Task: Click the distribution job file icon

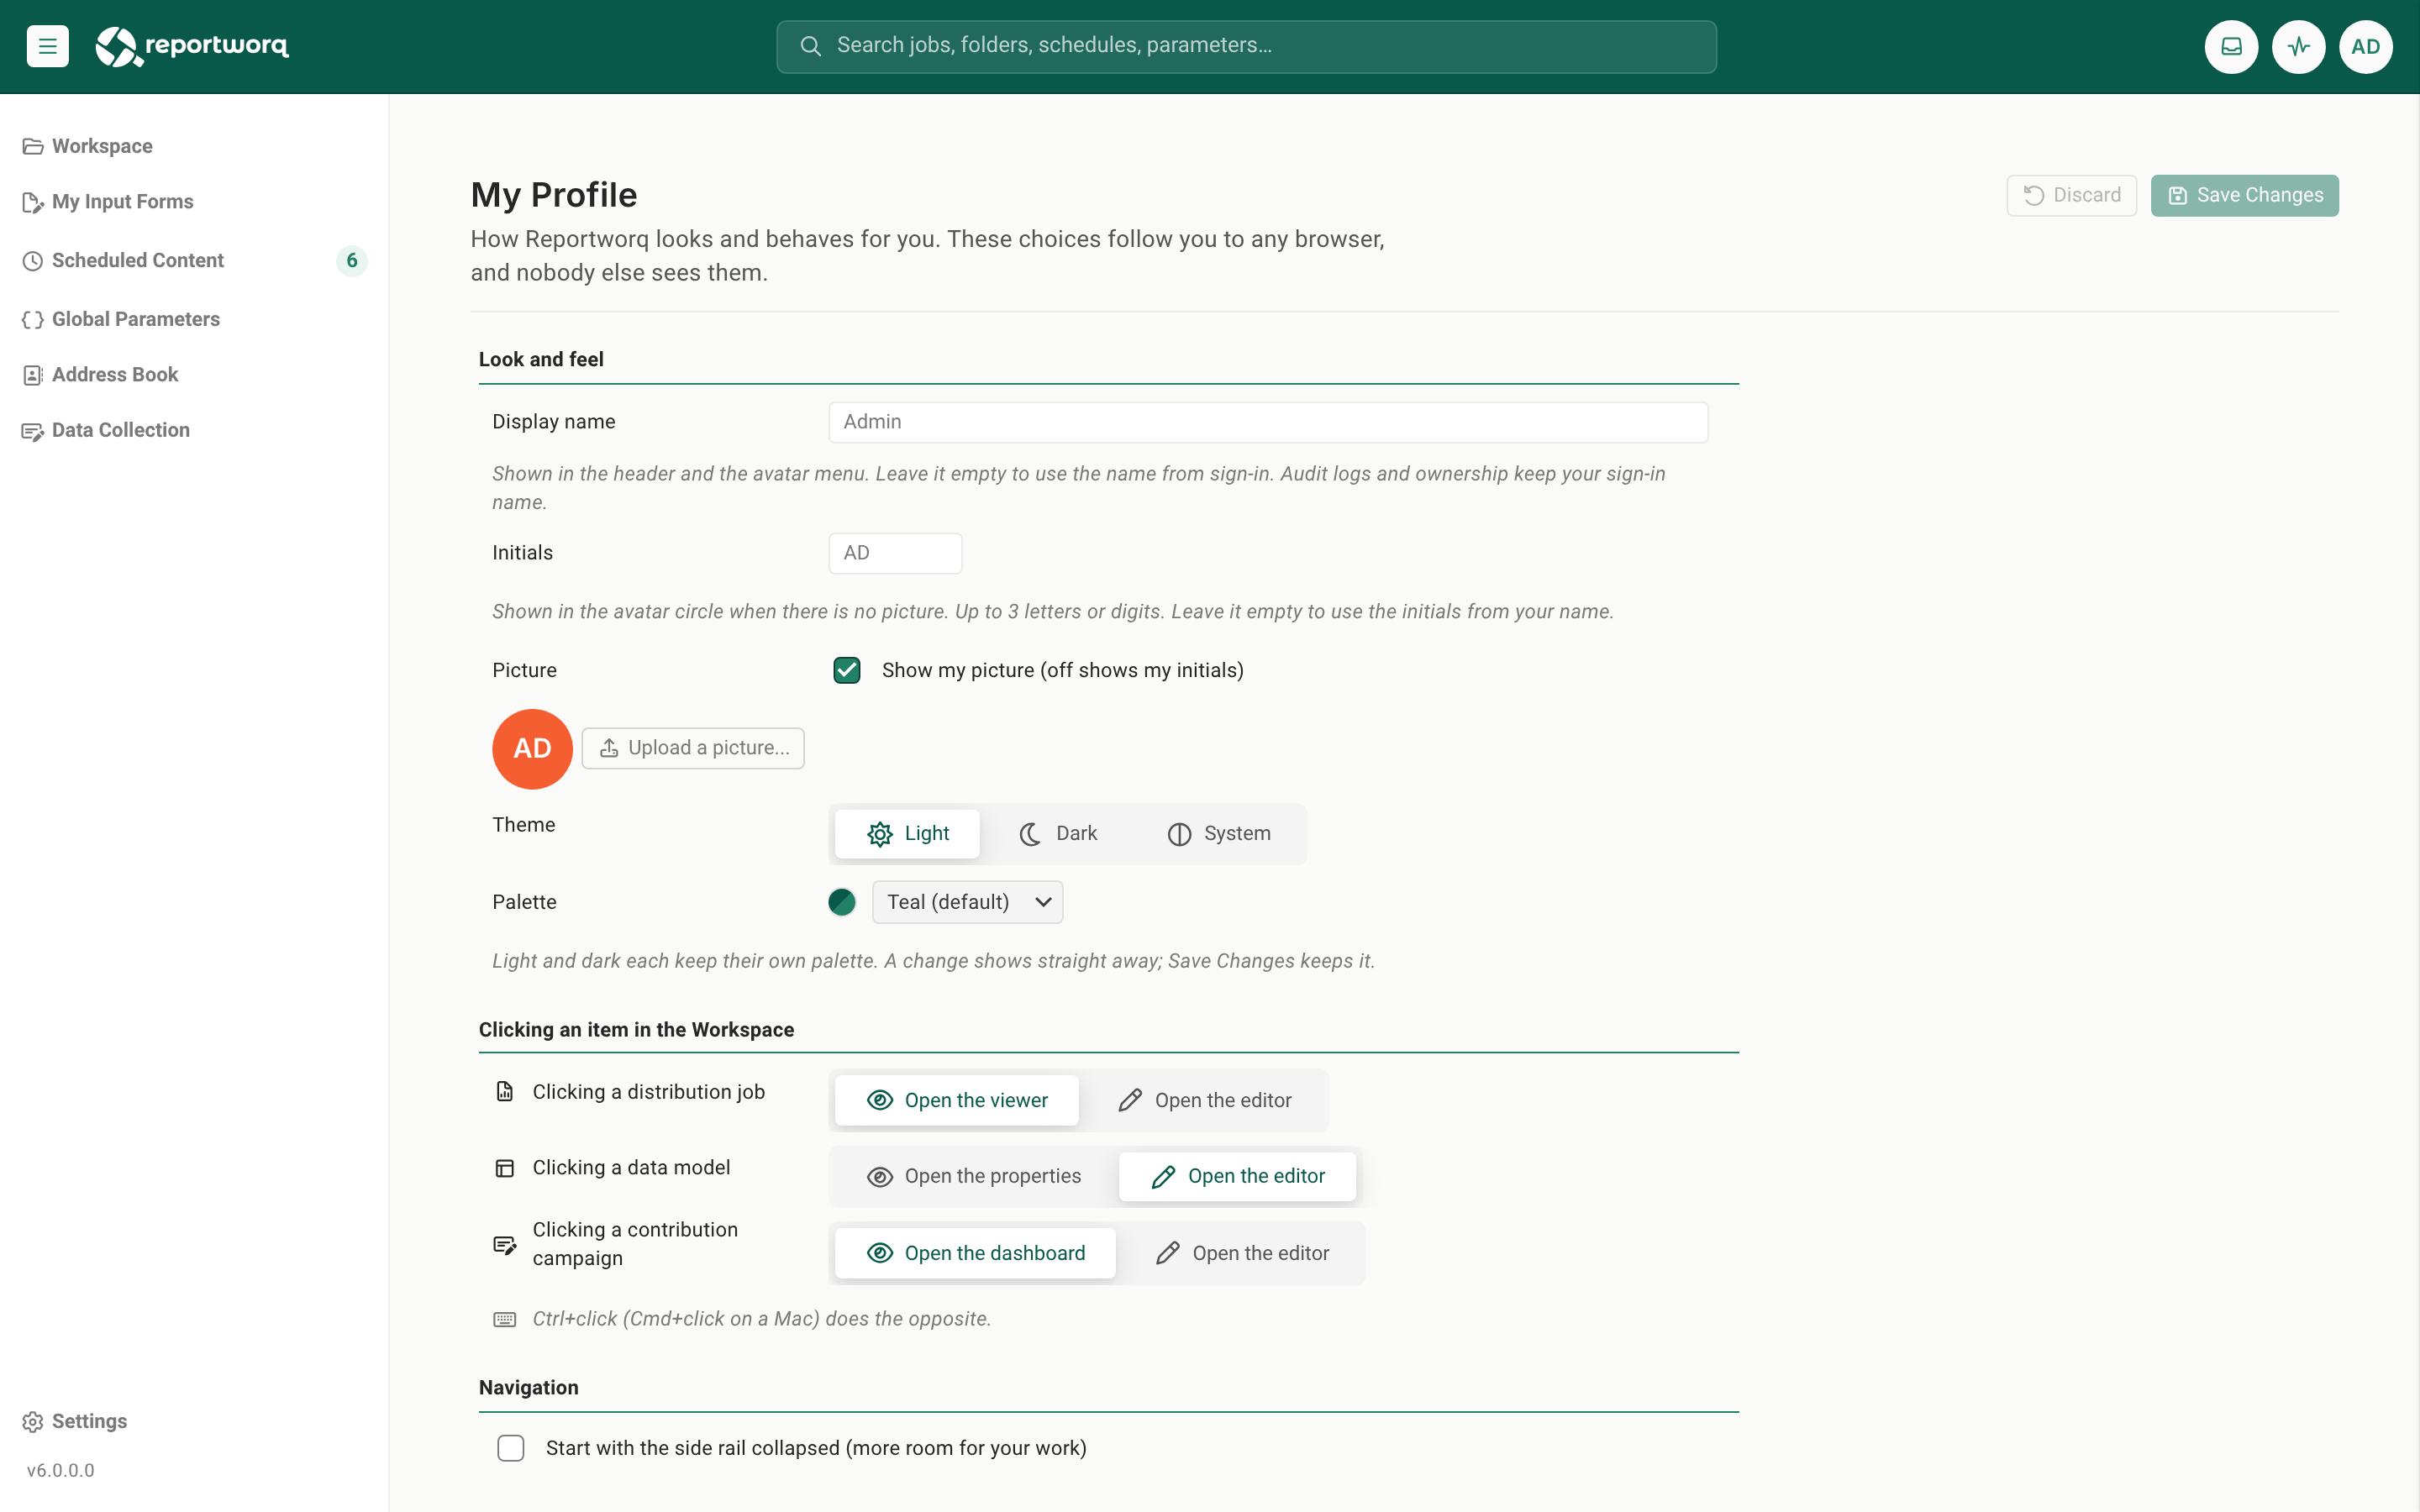Action: pos(505,1091)
